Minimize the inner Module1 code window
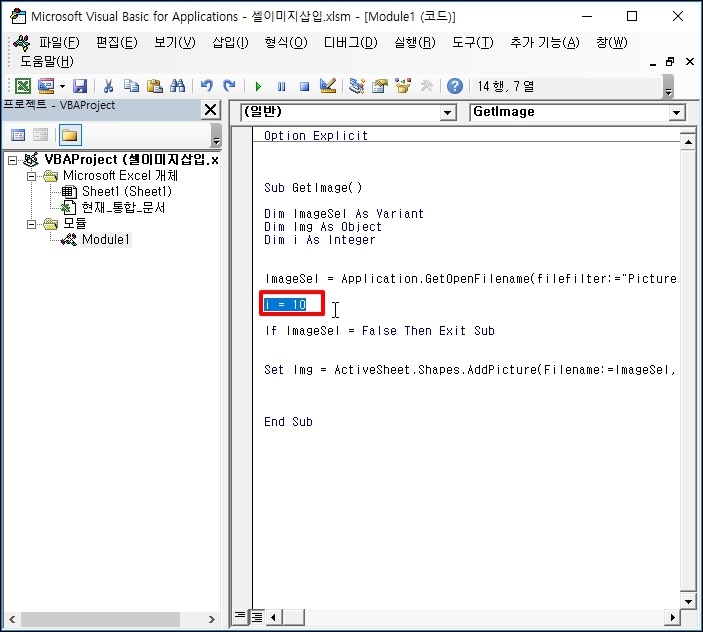 (653, 63)
